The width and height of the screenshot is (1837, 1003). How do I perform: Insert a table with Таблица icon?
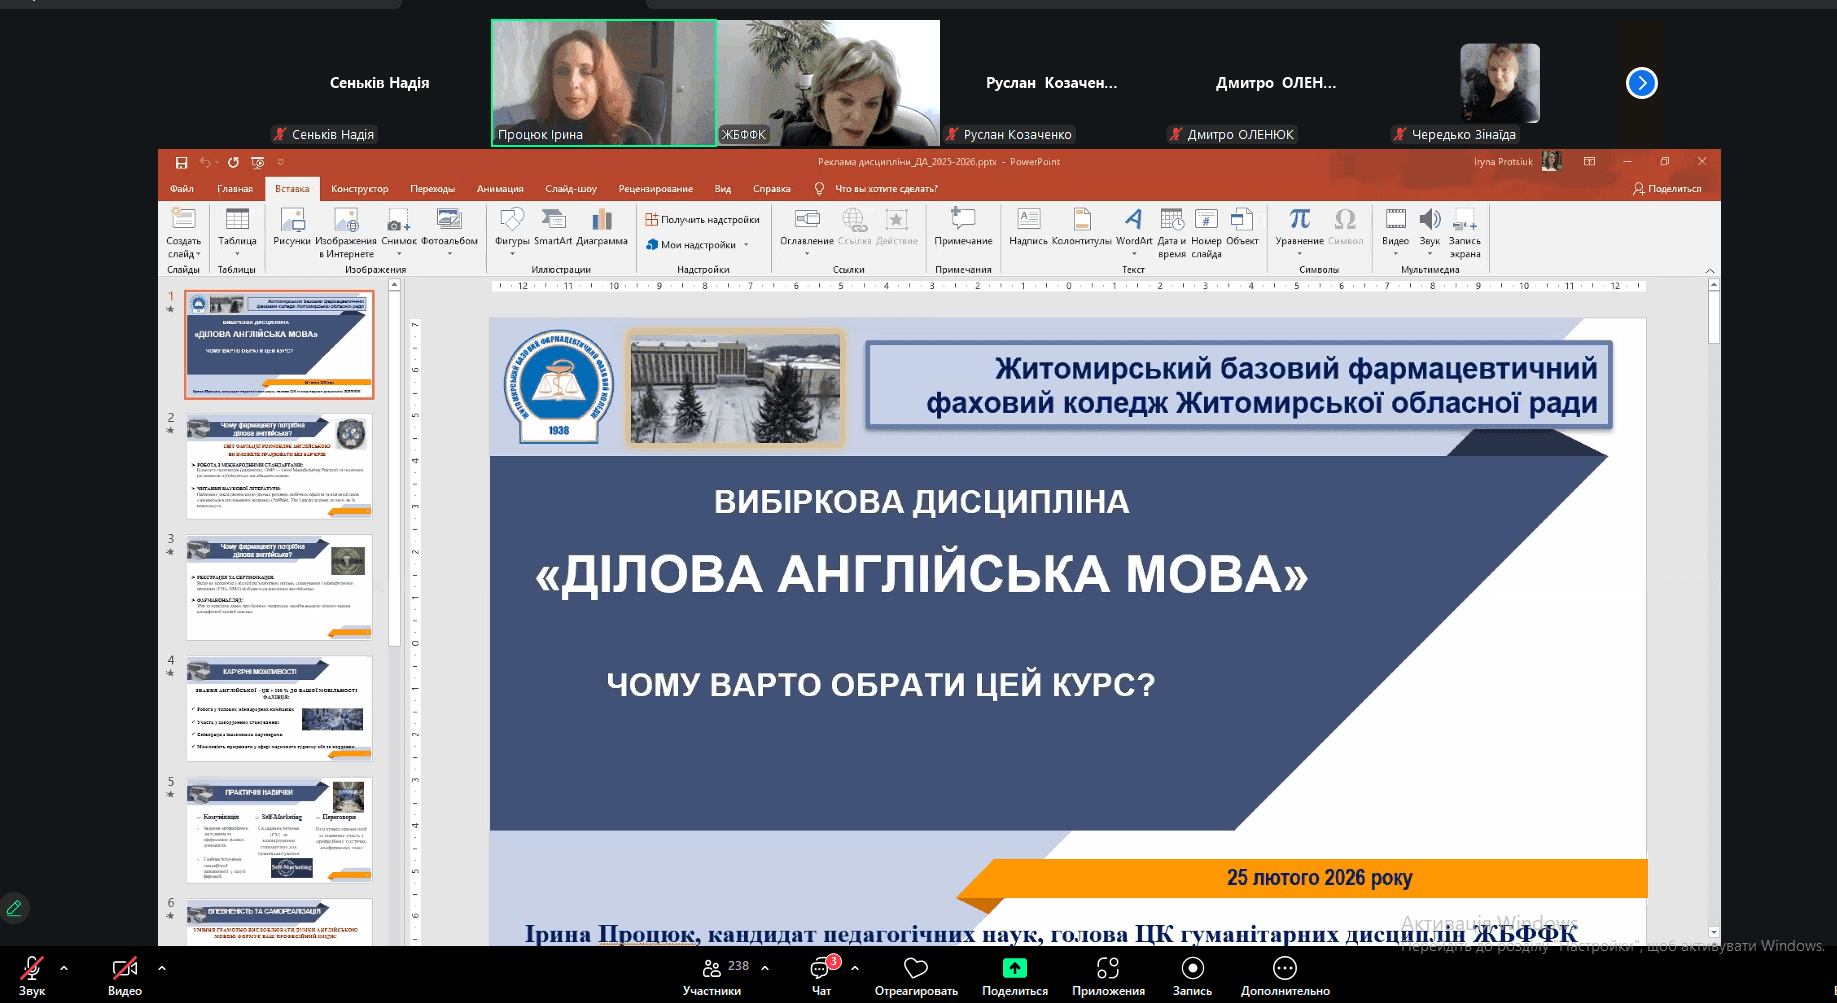[x=237, y=230]
